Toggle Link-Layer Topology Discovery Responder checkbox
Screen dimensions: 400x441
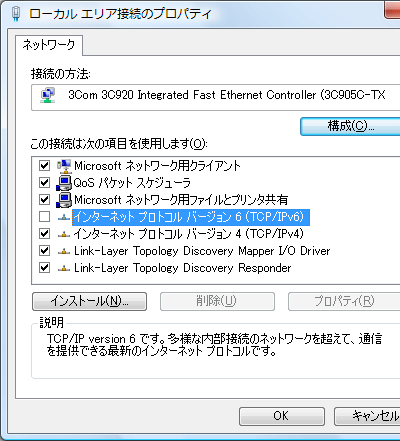tap(44, 268)
